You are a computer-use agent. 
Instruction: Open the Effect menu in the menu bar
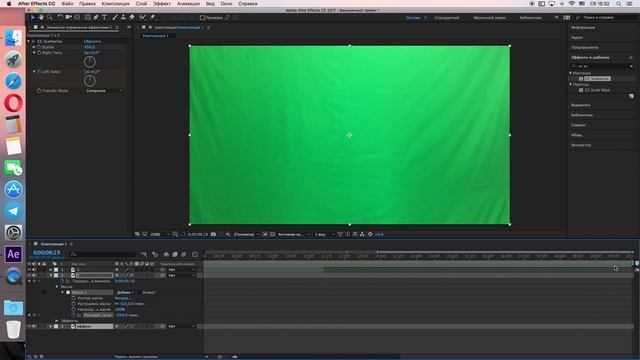162,4
